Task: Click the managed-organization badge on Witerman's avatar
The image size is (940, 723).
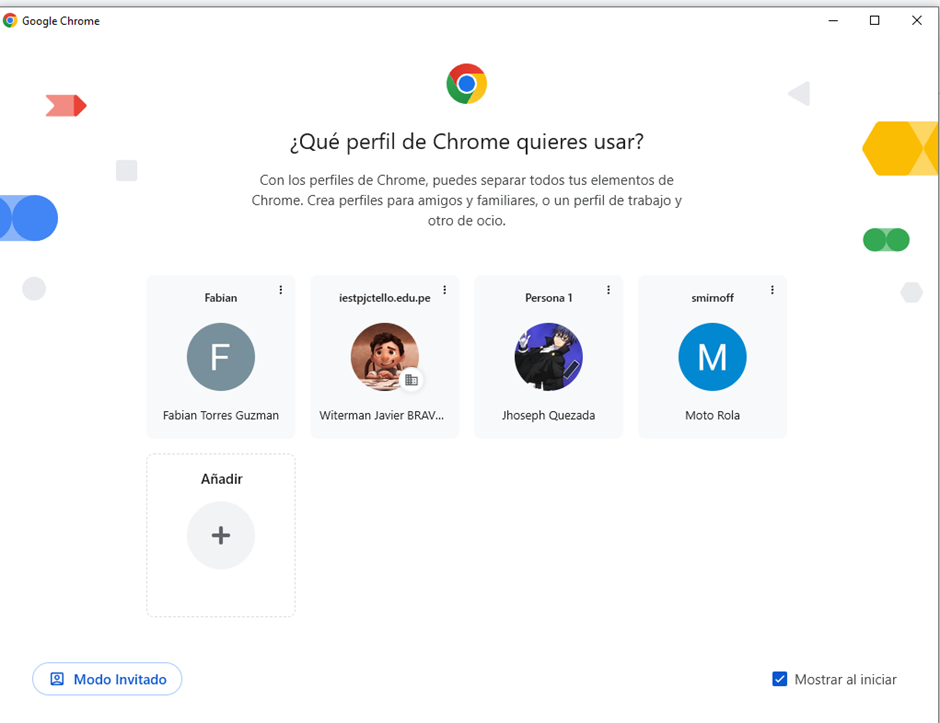Action: pyautogui.click(x=411, y=380)
